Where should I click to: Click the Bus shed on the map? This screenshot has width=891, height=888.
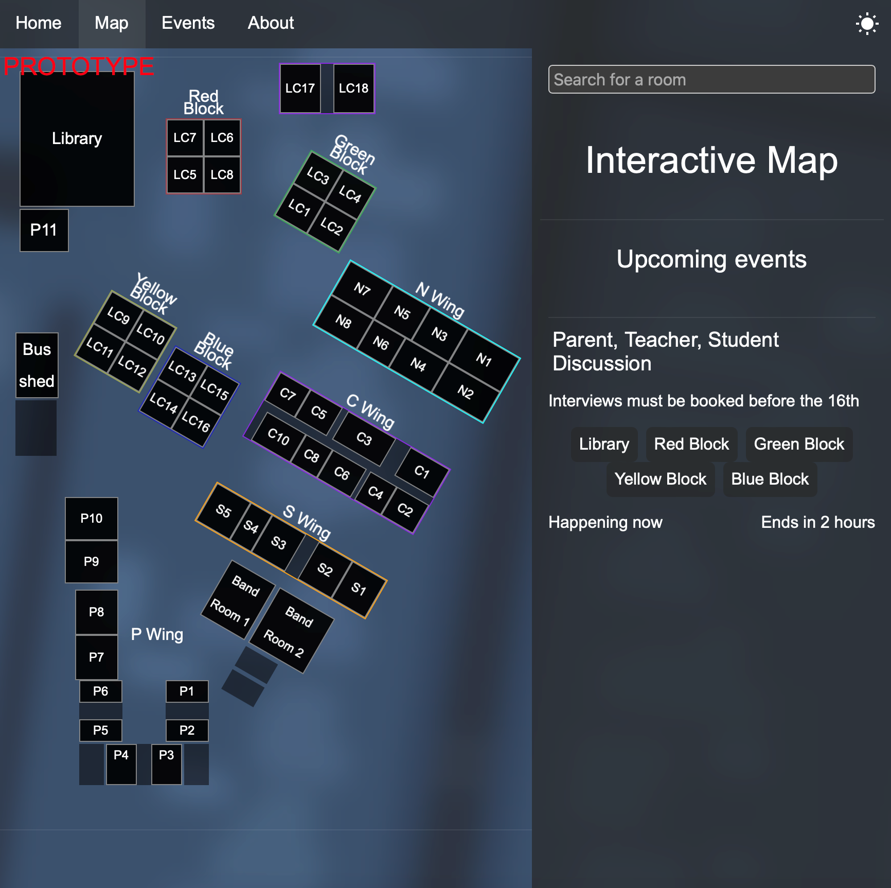coord(37,365)
